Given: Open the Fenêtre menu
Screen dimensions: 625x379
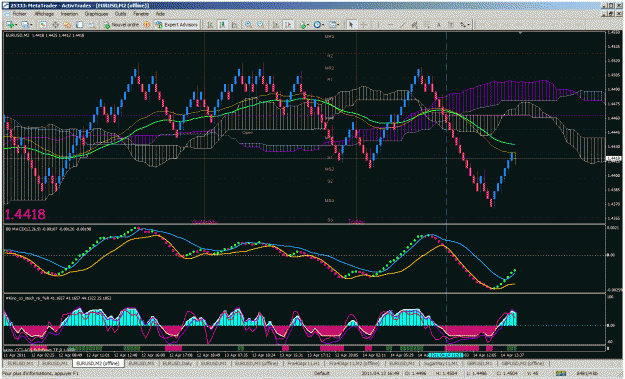Looking at the screenshot, I should tap(141, 14).
